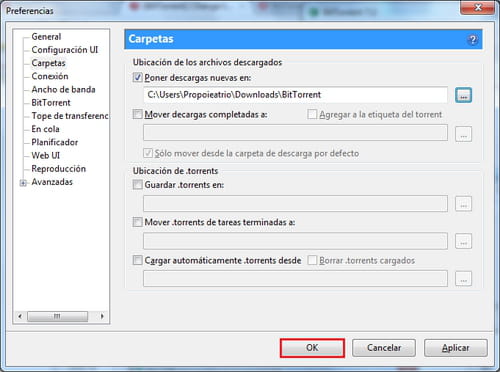
Task: Click the Guardar .torrents path field
Action: coord(295,204)
